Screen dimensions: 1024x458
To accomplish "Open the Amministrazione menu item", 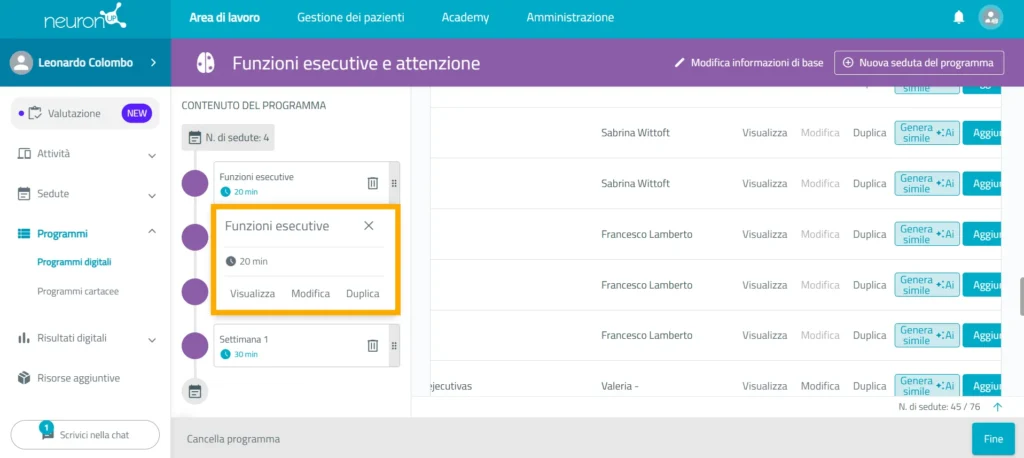I will click(x=570, y=18).
